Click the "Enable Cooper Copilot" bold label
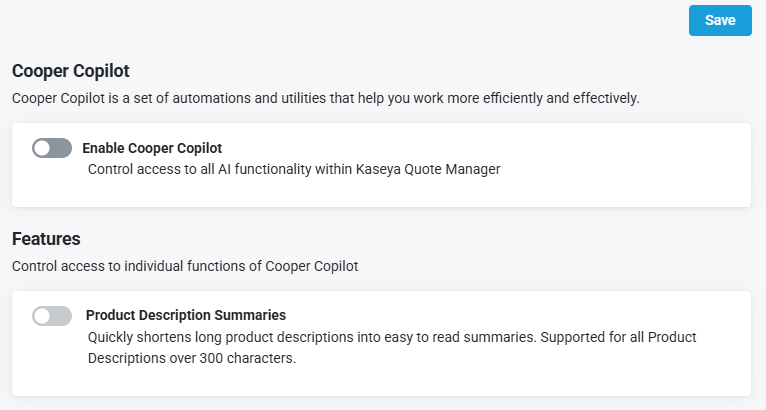Image resolution: width=766 pixels, height=410 pixels. pos(152,148)
